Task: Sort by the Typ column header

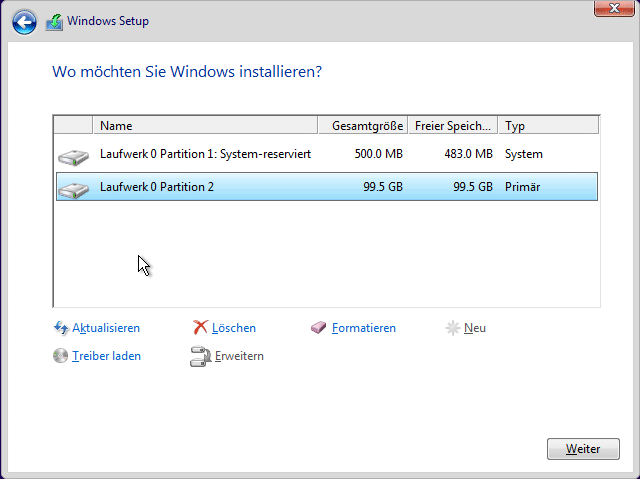Action: (549, 125)
